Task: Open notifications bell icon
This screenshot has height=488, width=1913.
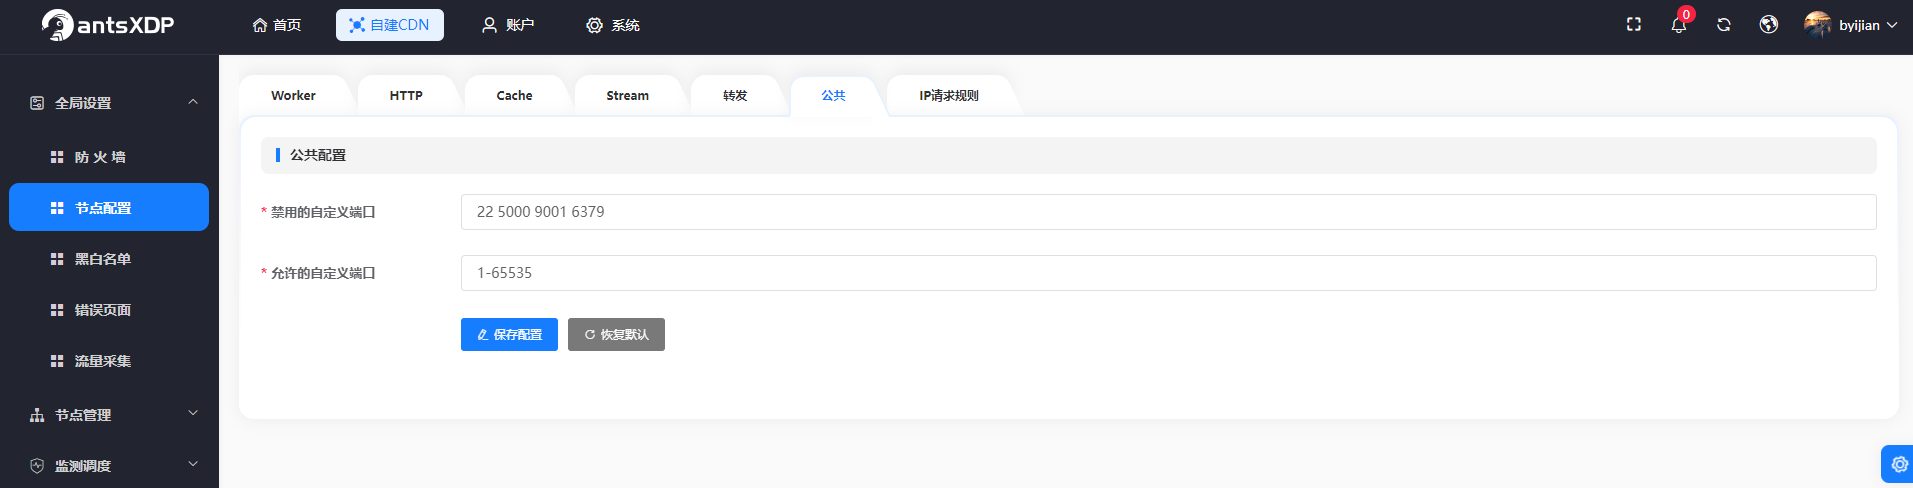Action: pos(1679,25)
